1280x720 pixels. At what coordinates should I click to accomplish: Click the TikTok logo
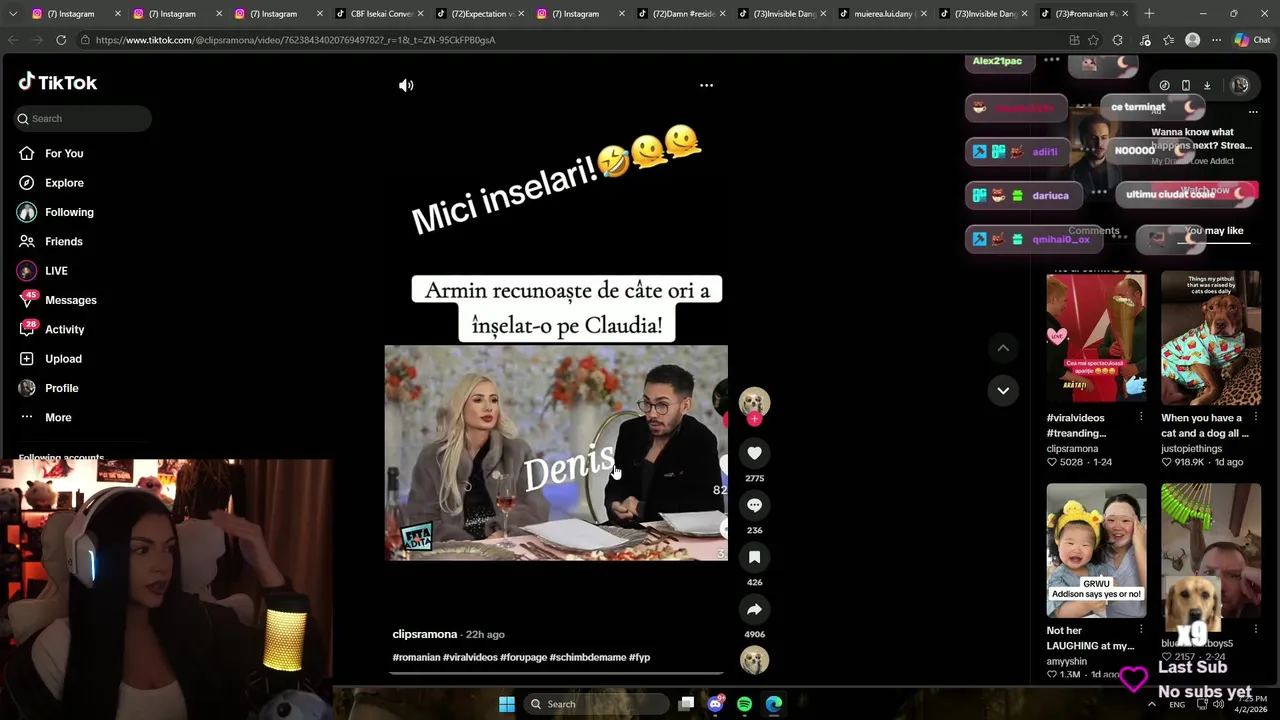pos(57,82)
